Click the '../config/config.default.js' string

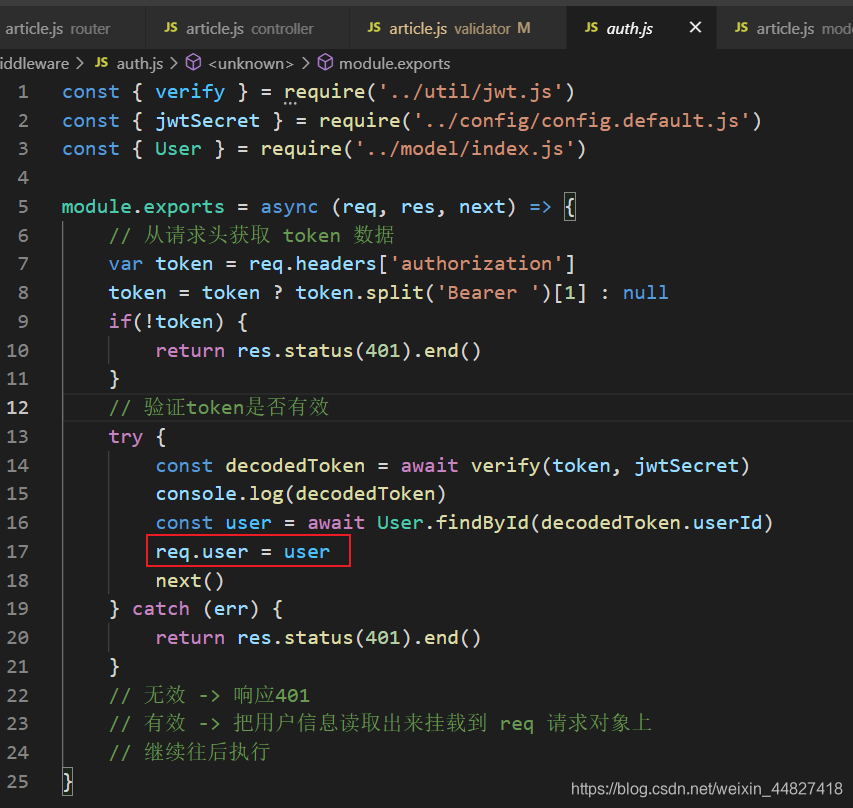582,120
